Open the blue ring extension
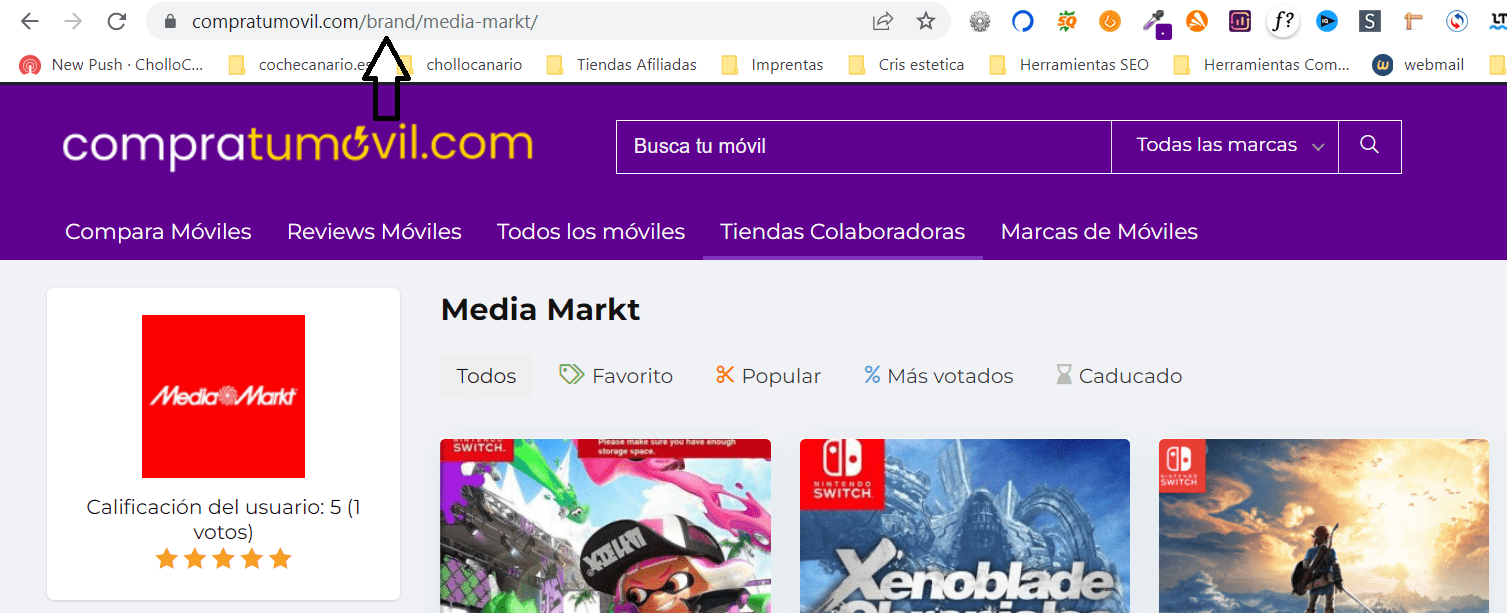This screenshot has height=613, width=1507. tap(1022, 21)
